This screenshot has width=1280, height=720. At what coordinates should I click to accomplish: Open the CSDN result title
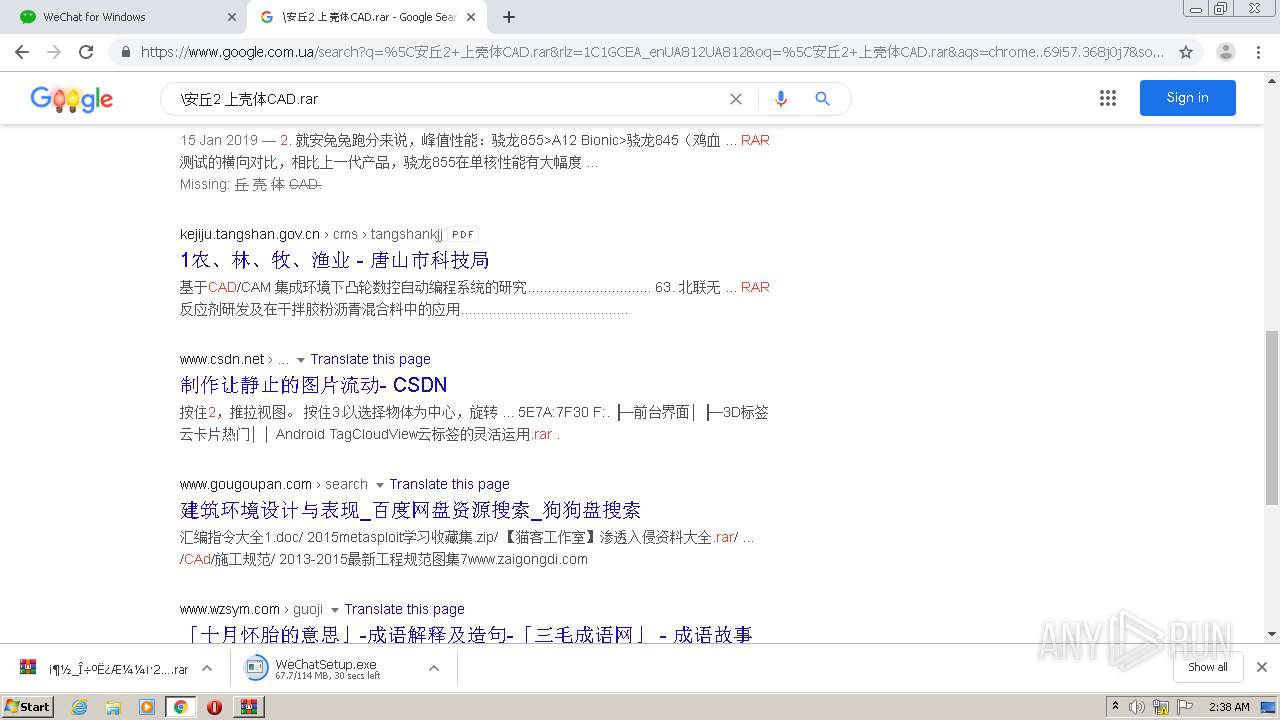coord(314,385)
